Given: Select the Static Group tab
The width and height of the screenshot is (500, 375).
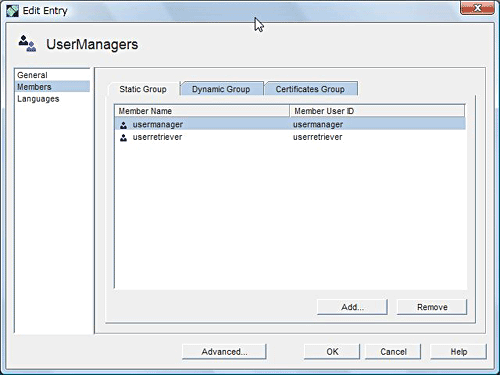Looking at the screenshot, I should tap(143, 89).
